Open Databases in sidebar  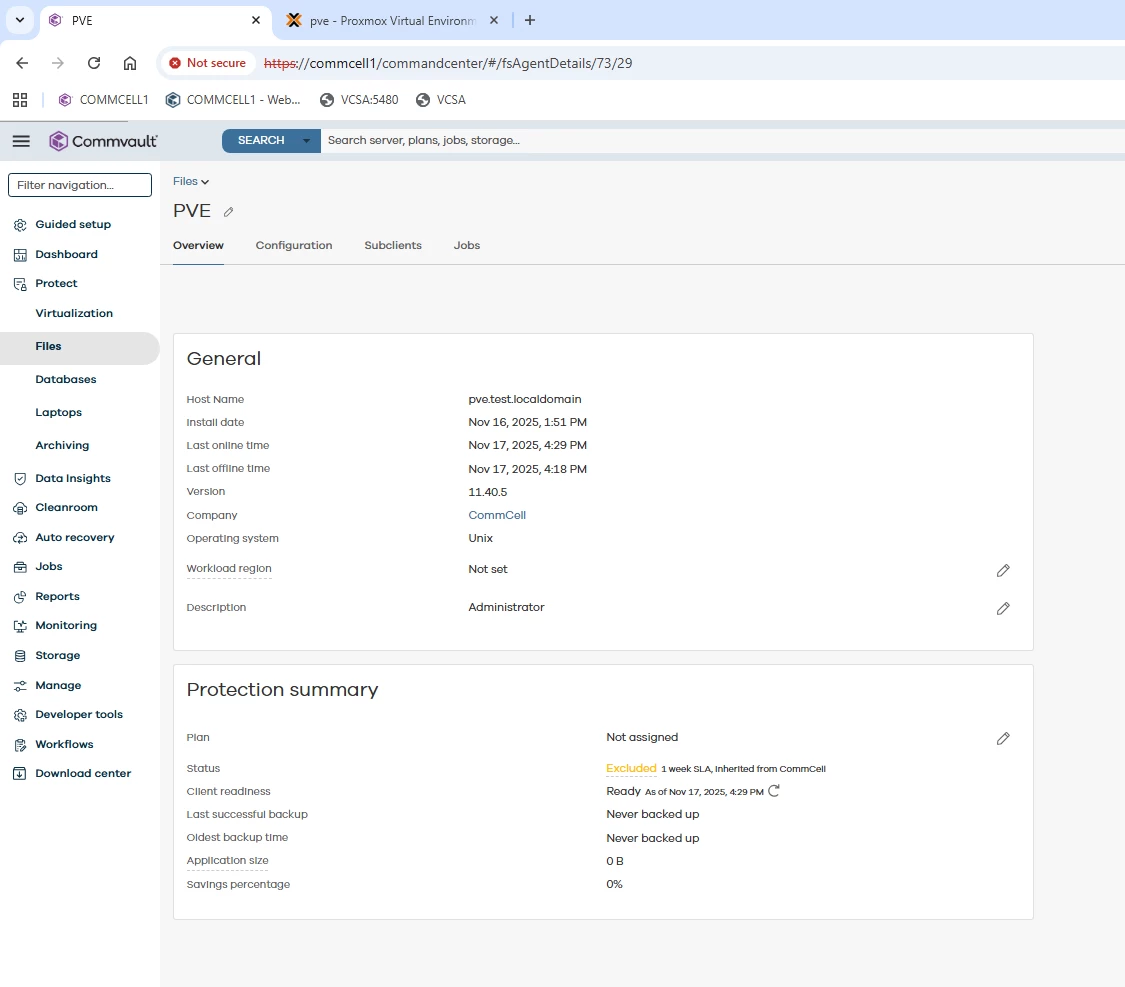pos(65,379)
